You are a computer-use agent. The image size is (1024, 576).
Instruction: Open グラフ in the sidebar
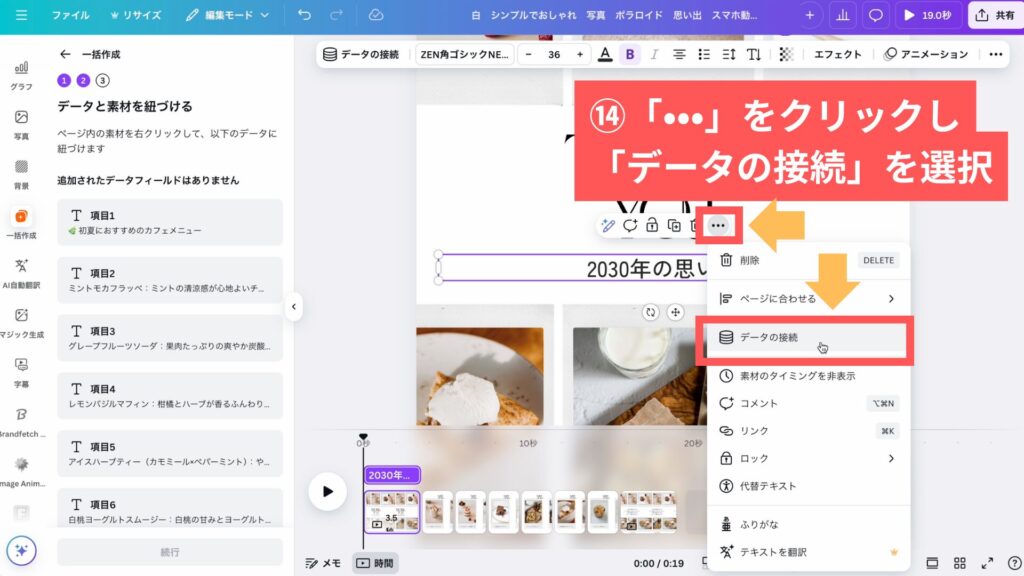[x=21, y=75]
